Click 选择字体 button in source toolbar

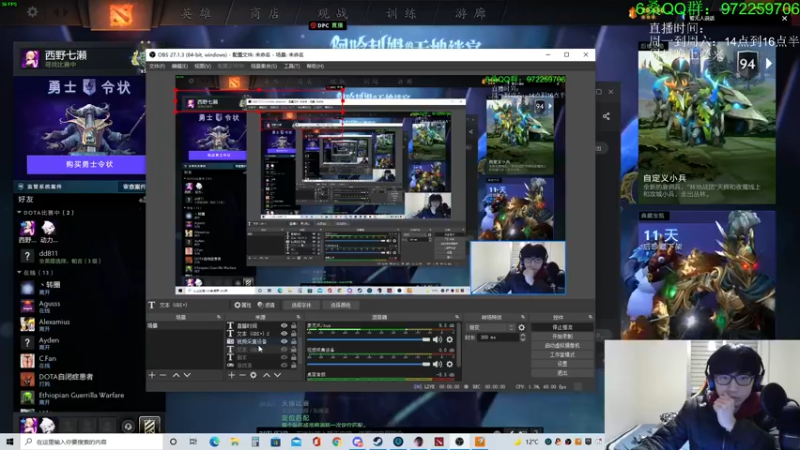click(301, 305)
